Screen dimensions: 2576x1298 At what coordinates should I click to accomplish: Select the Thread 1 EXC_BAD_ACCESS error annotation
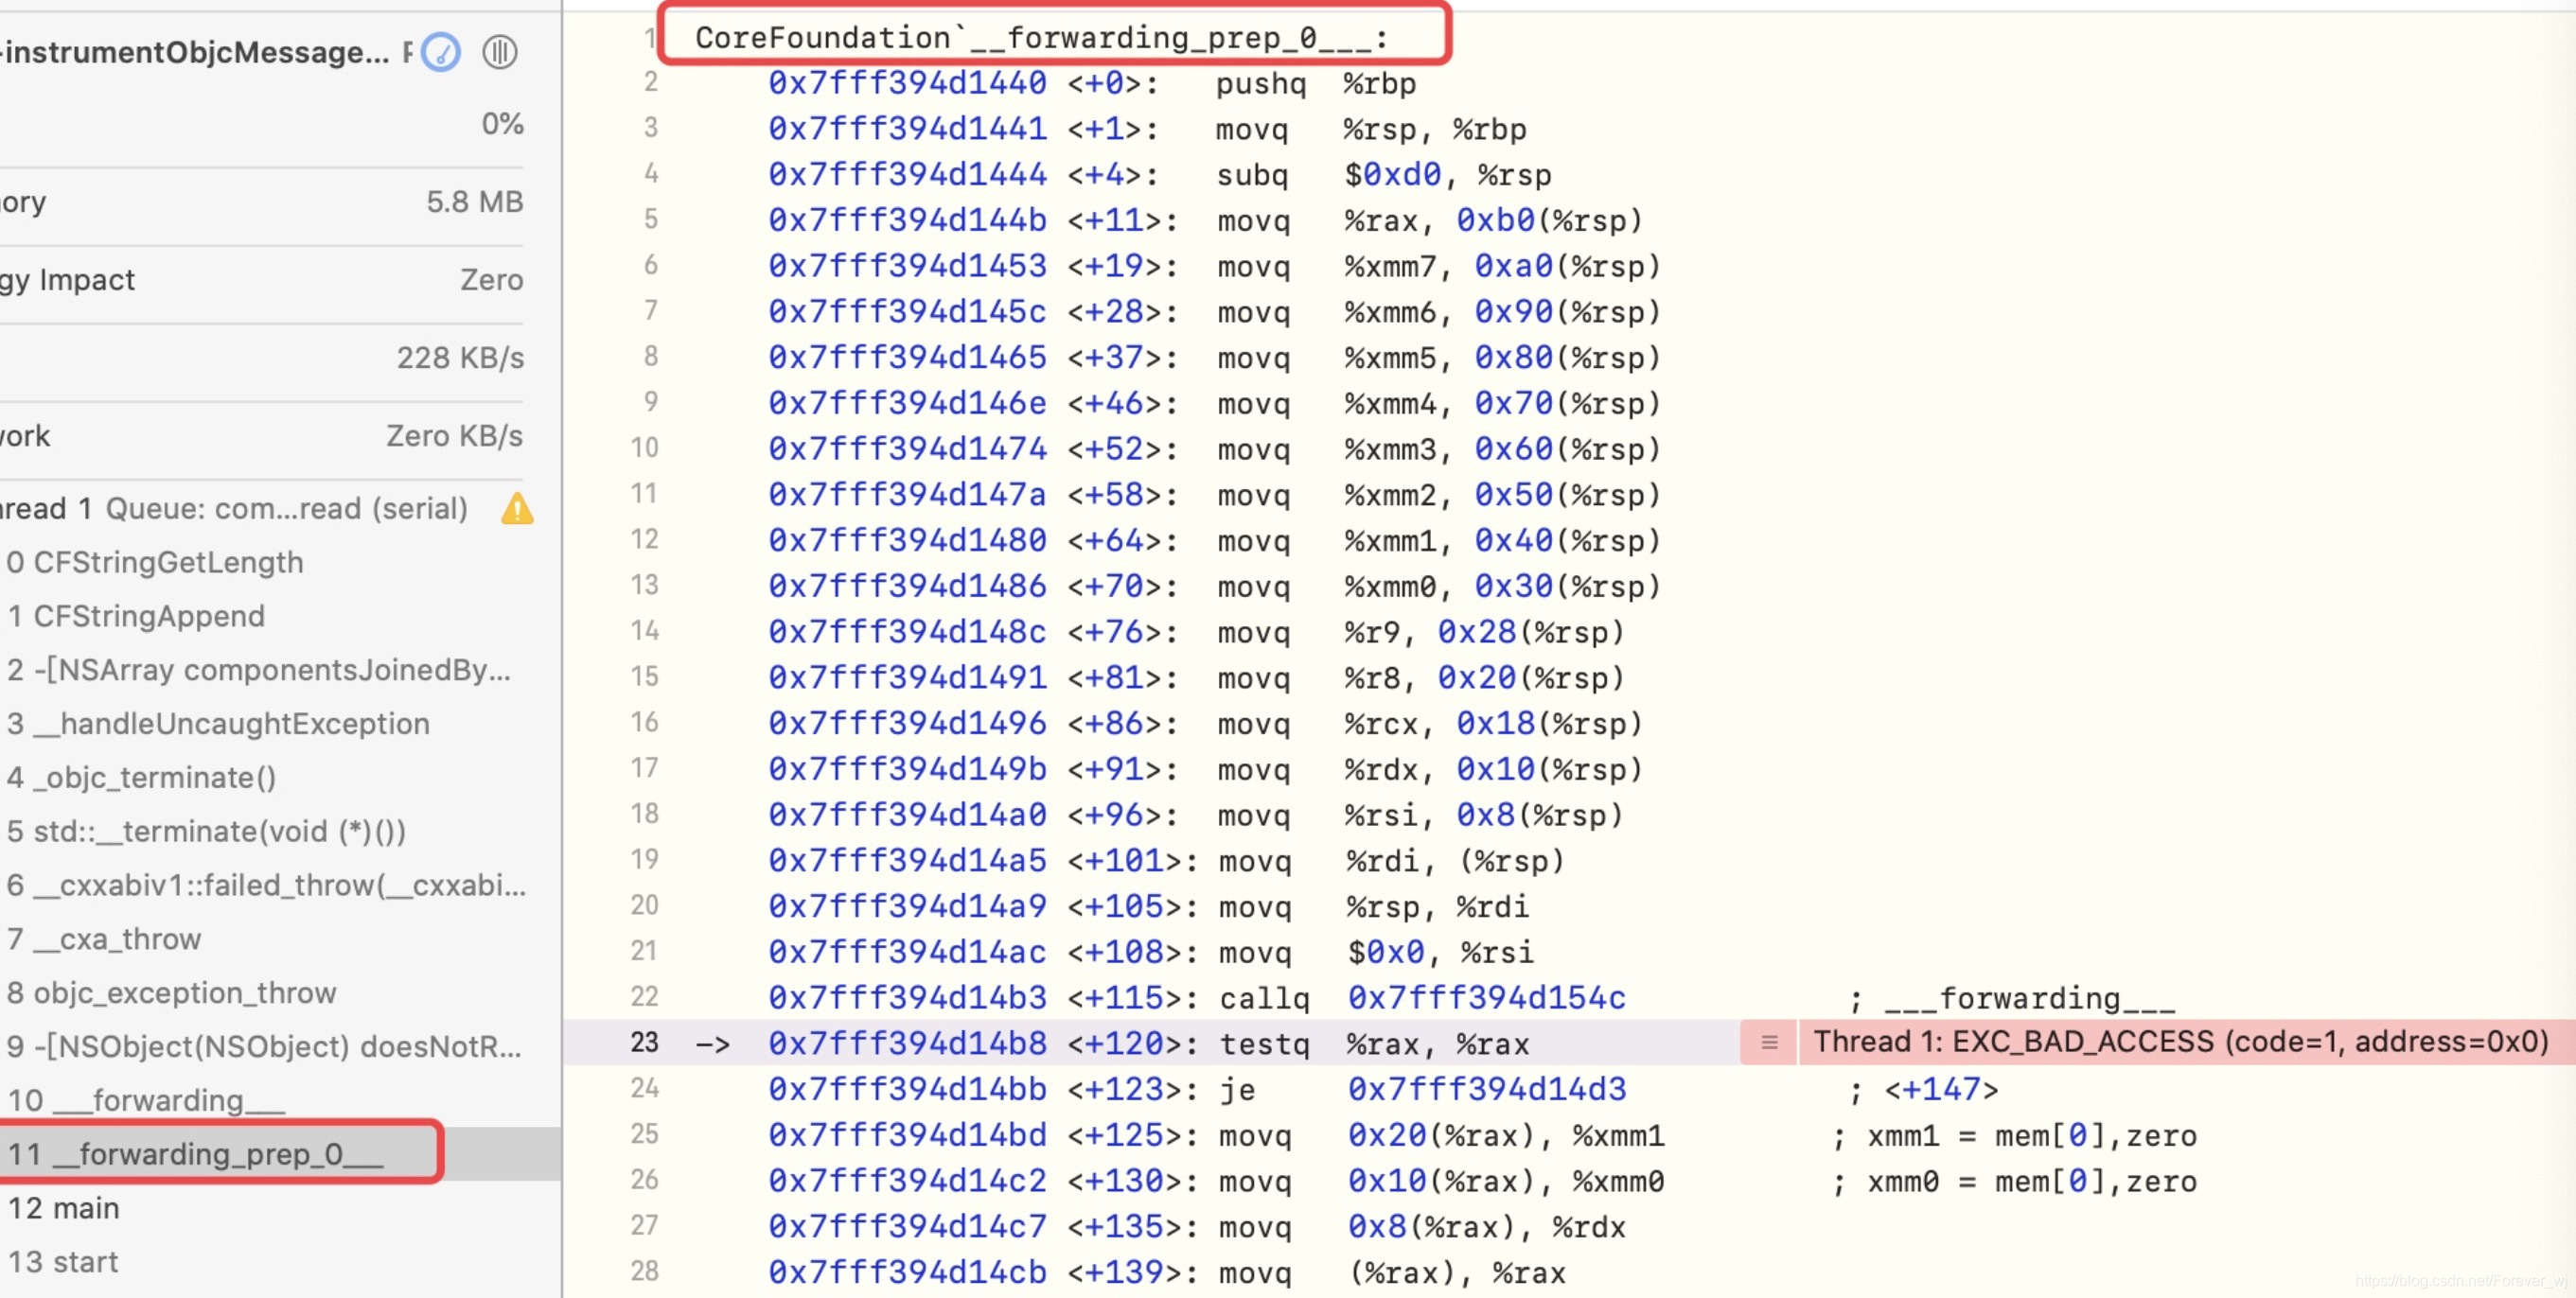(2181, 1042)
